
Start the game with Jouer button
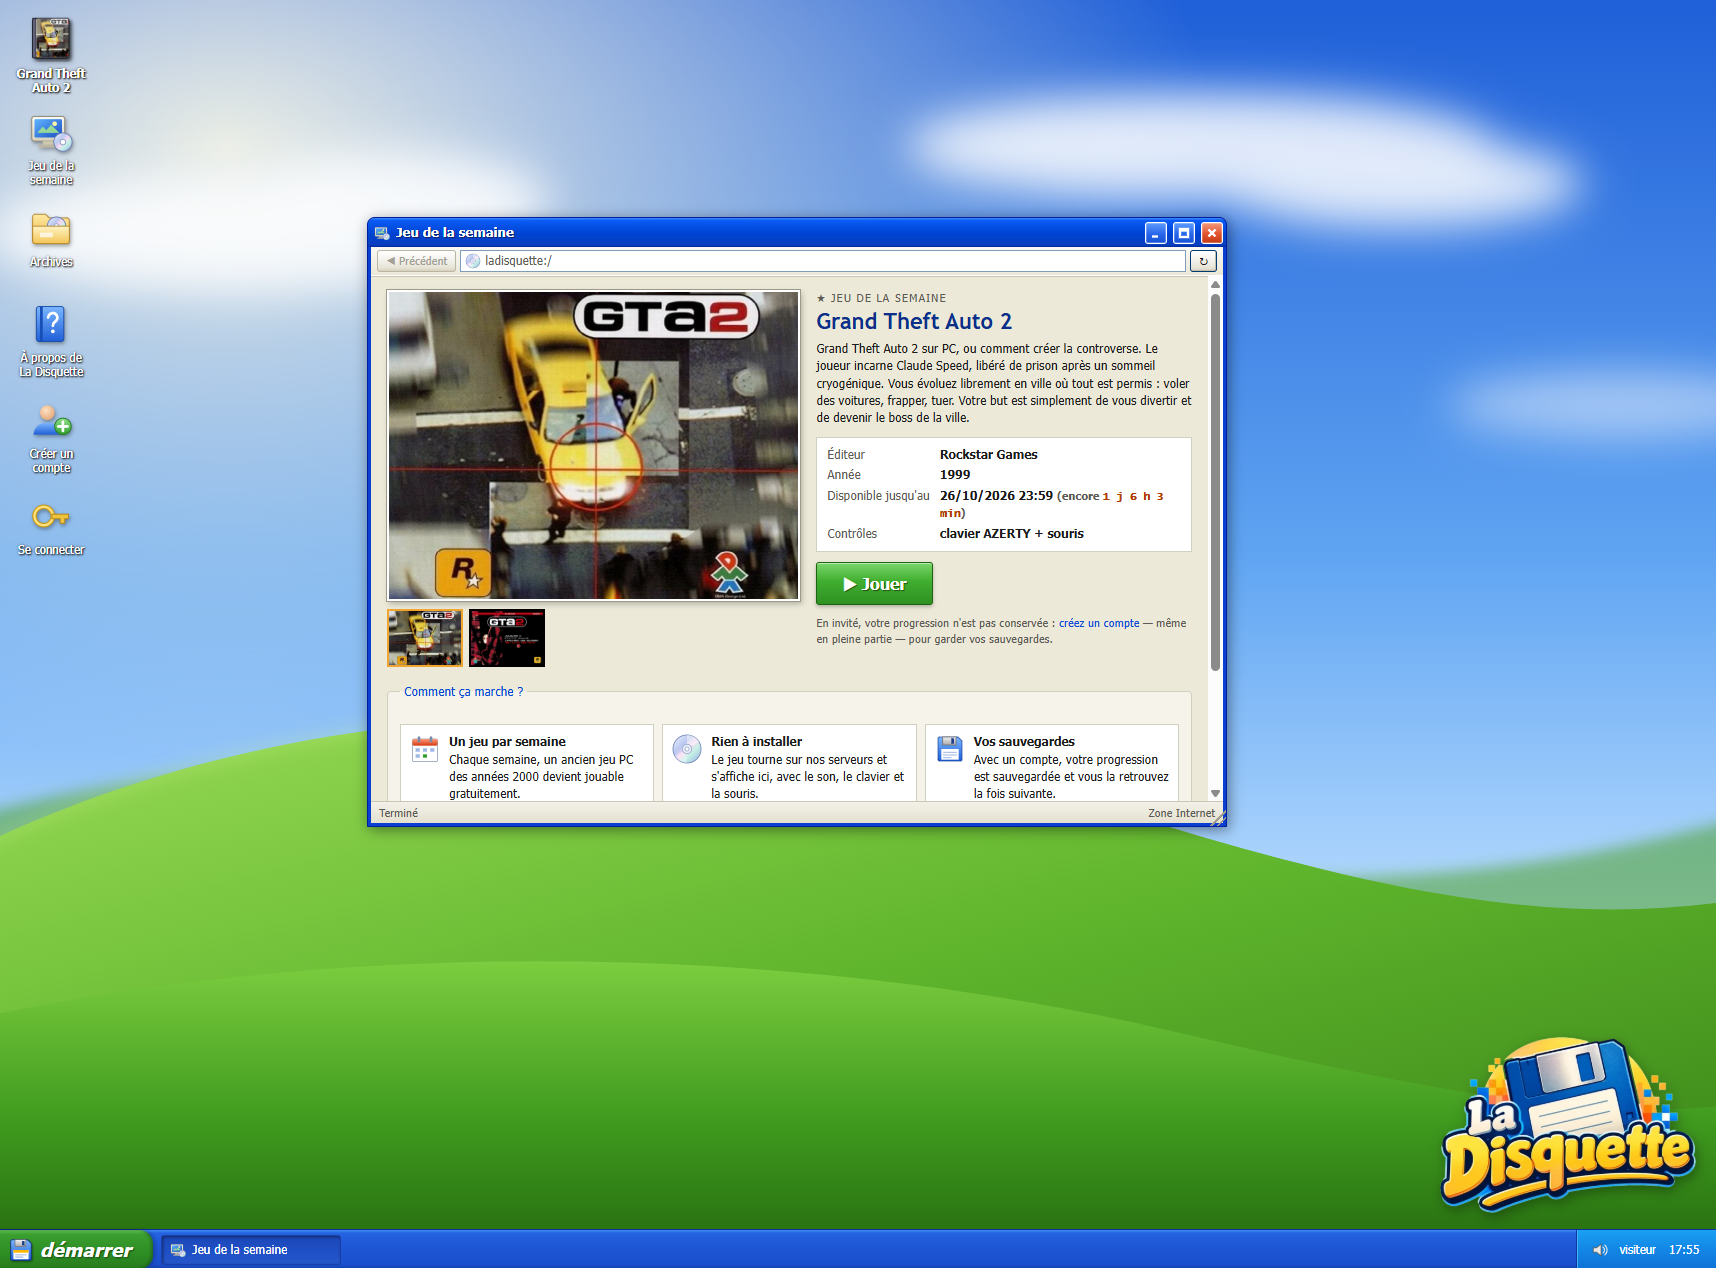coord(874,584)
